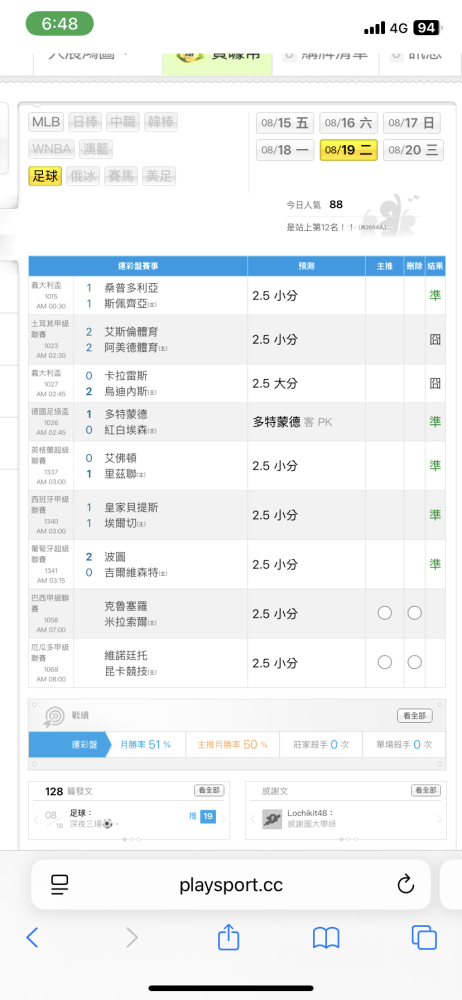Select 主推 radio for 克魯塞羅 match
Viewport: 462px width, 1000px height.
click(385, 613)
